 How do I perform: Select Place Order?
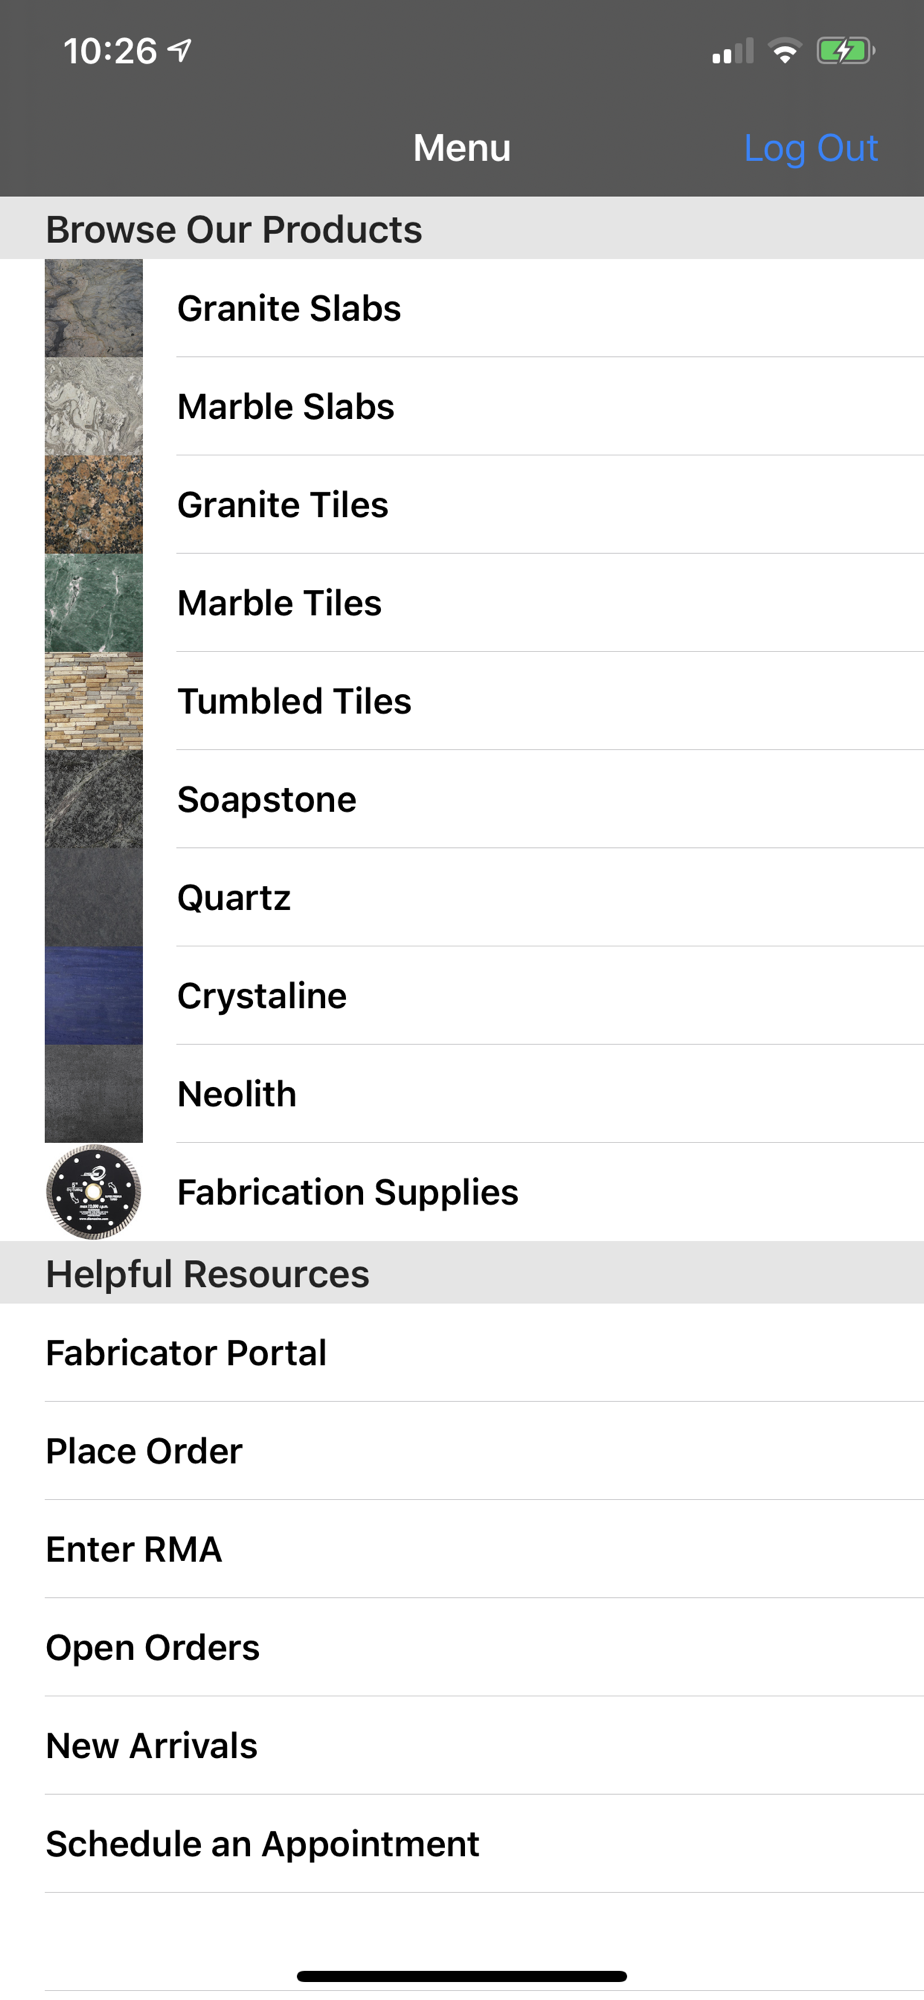point(144,1451)
